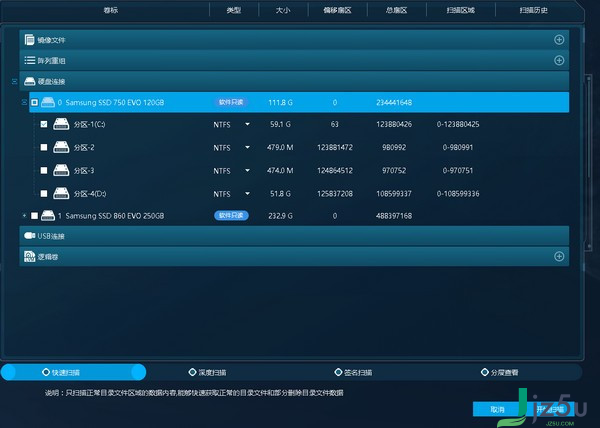Click the partition icon for 分区-2

coord(61,147)
